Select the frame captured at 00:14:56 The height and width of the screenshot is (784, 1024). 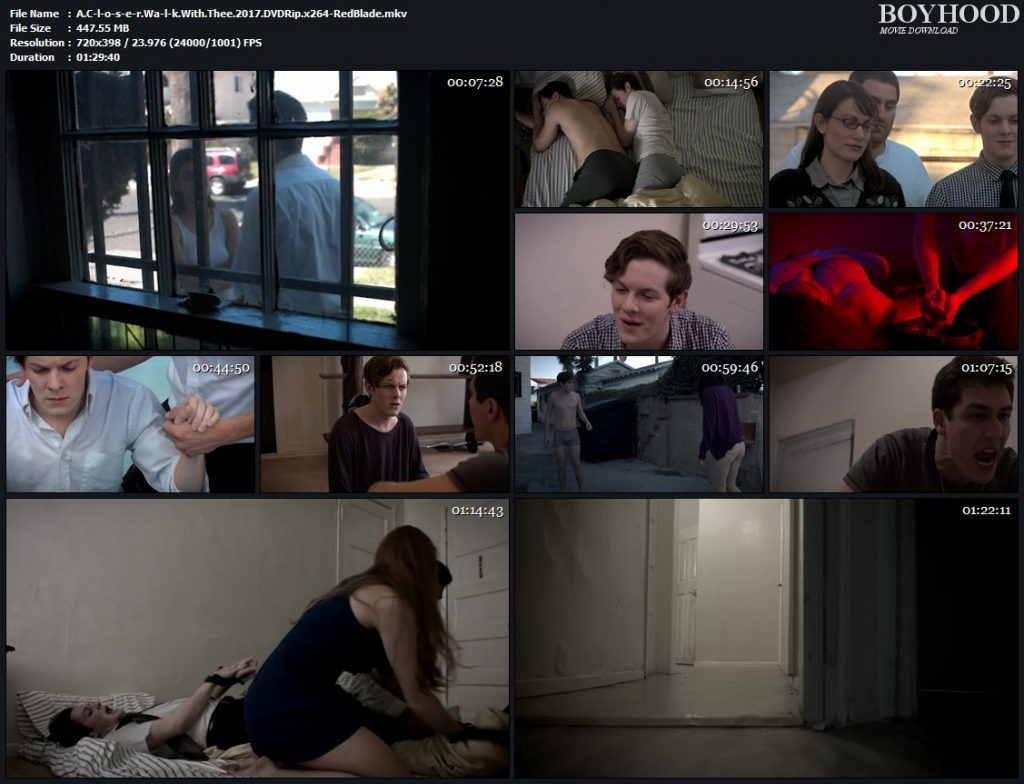[x=638, y=139]
